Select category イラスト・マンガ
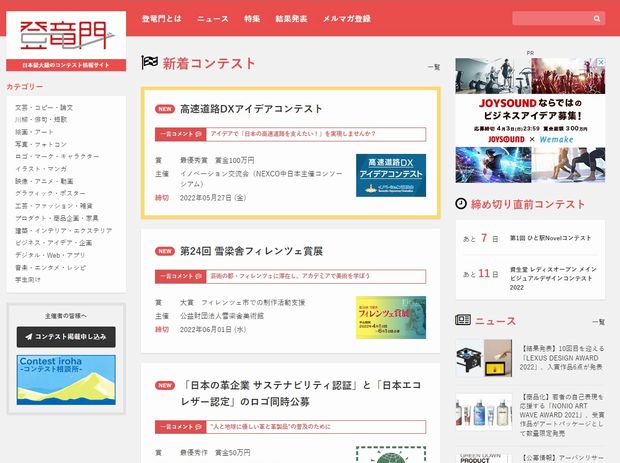 pos(41,169)
